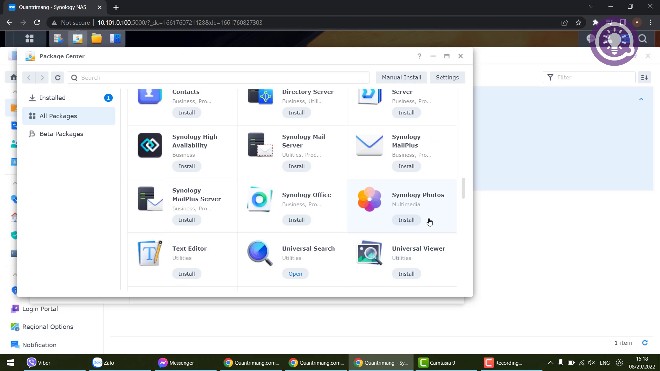Viewport: 660px width, 371px height.
Task: Click the Synology High Availability icon
Action: point(150,145)
